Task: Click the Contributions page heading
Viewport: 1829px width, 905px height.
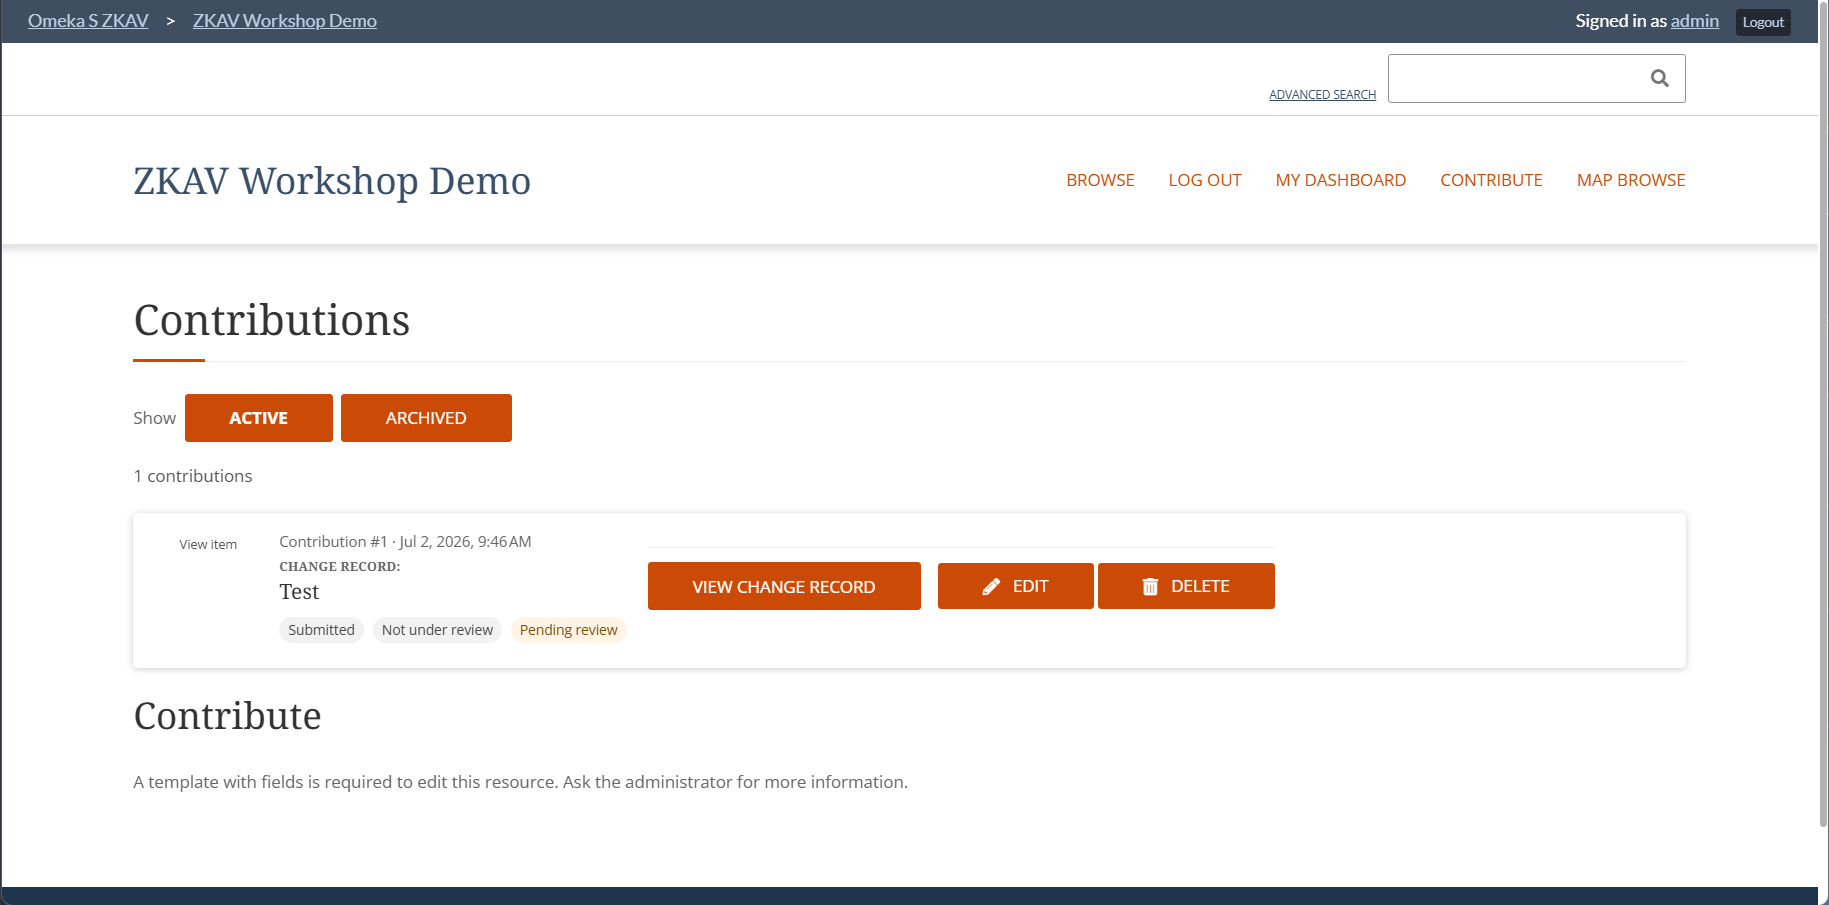Action: 272,321
